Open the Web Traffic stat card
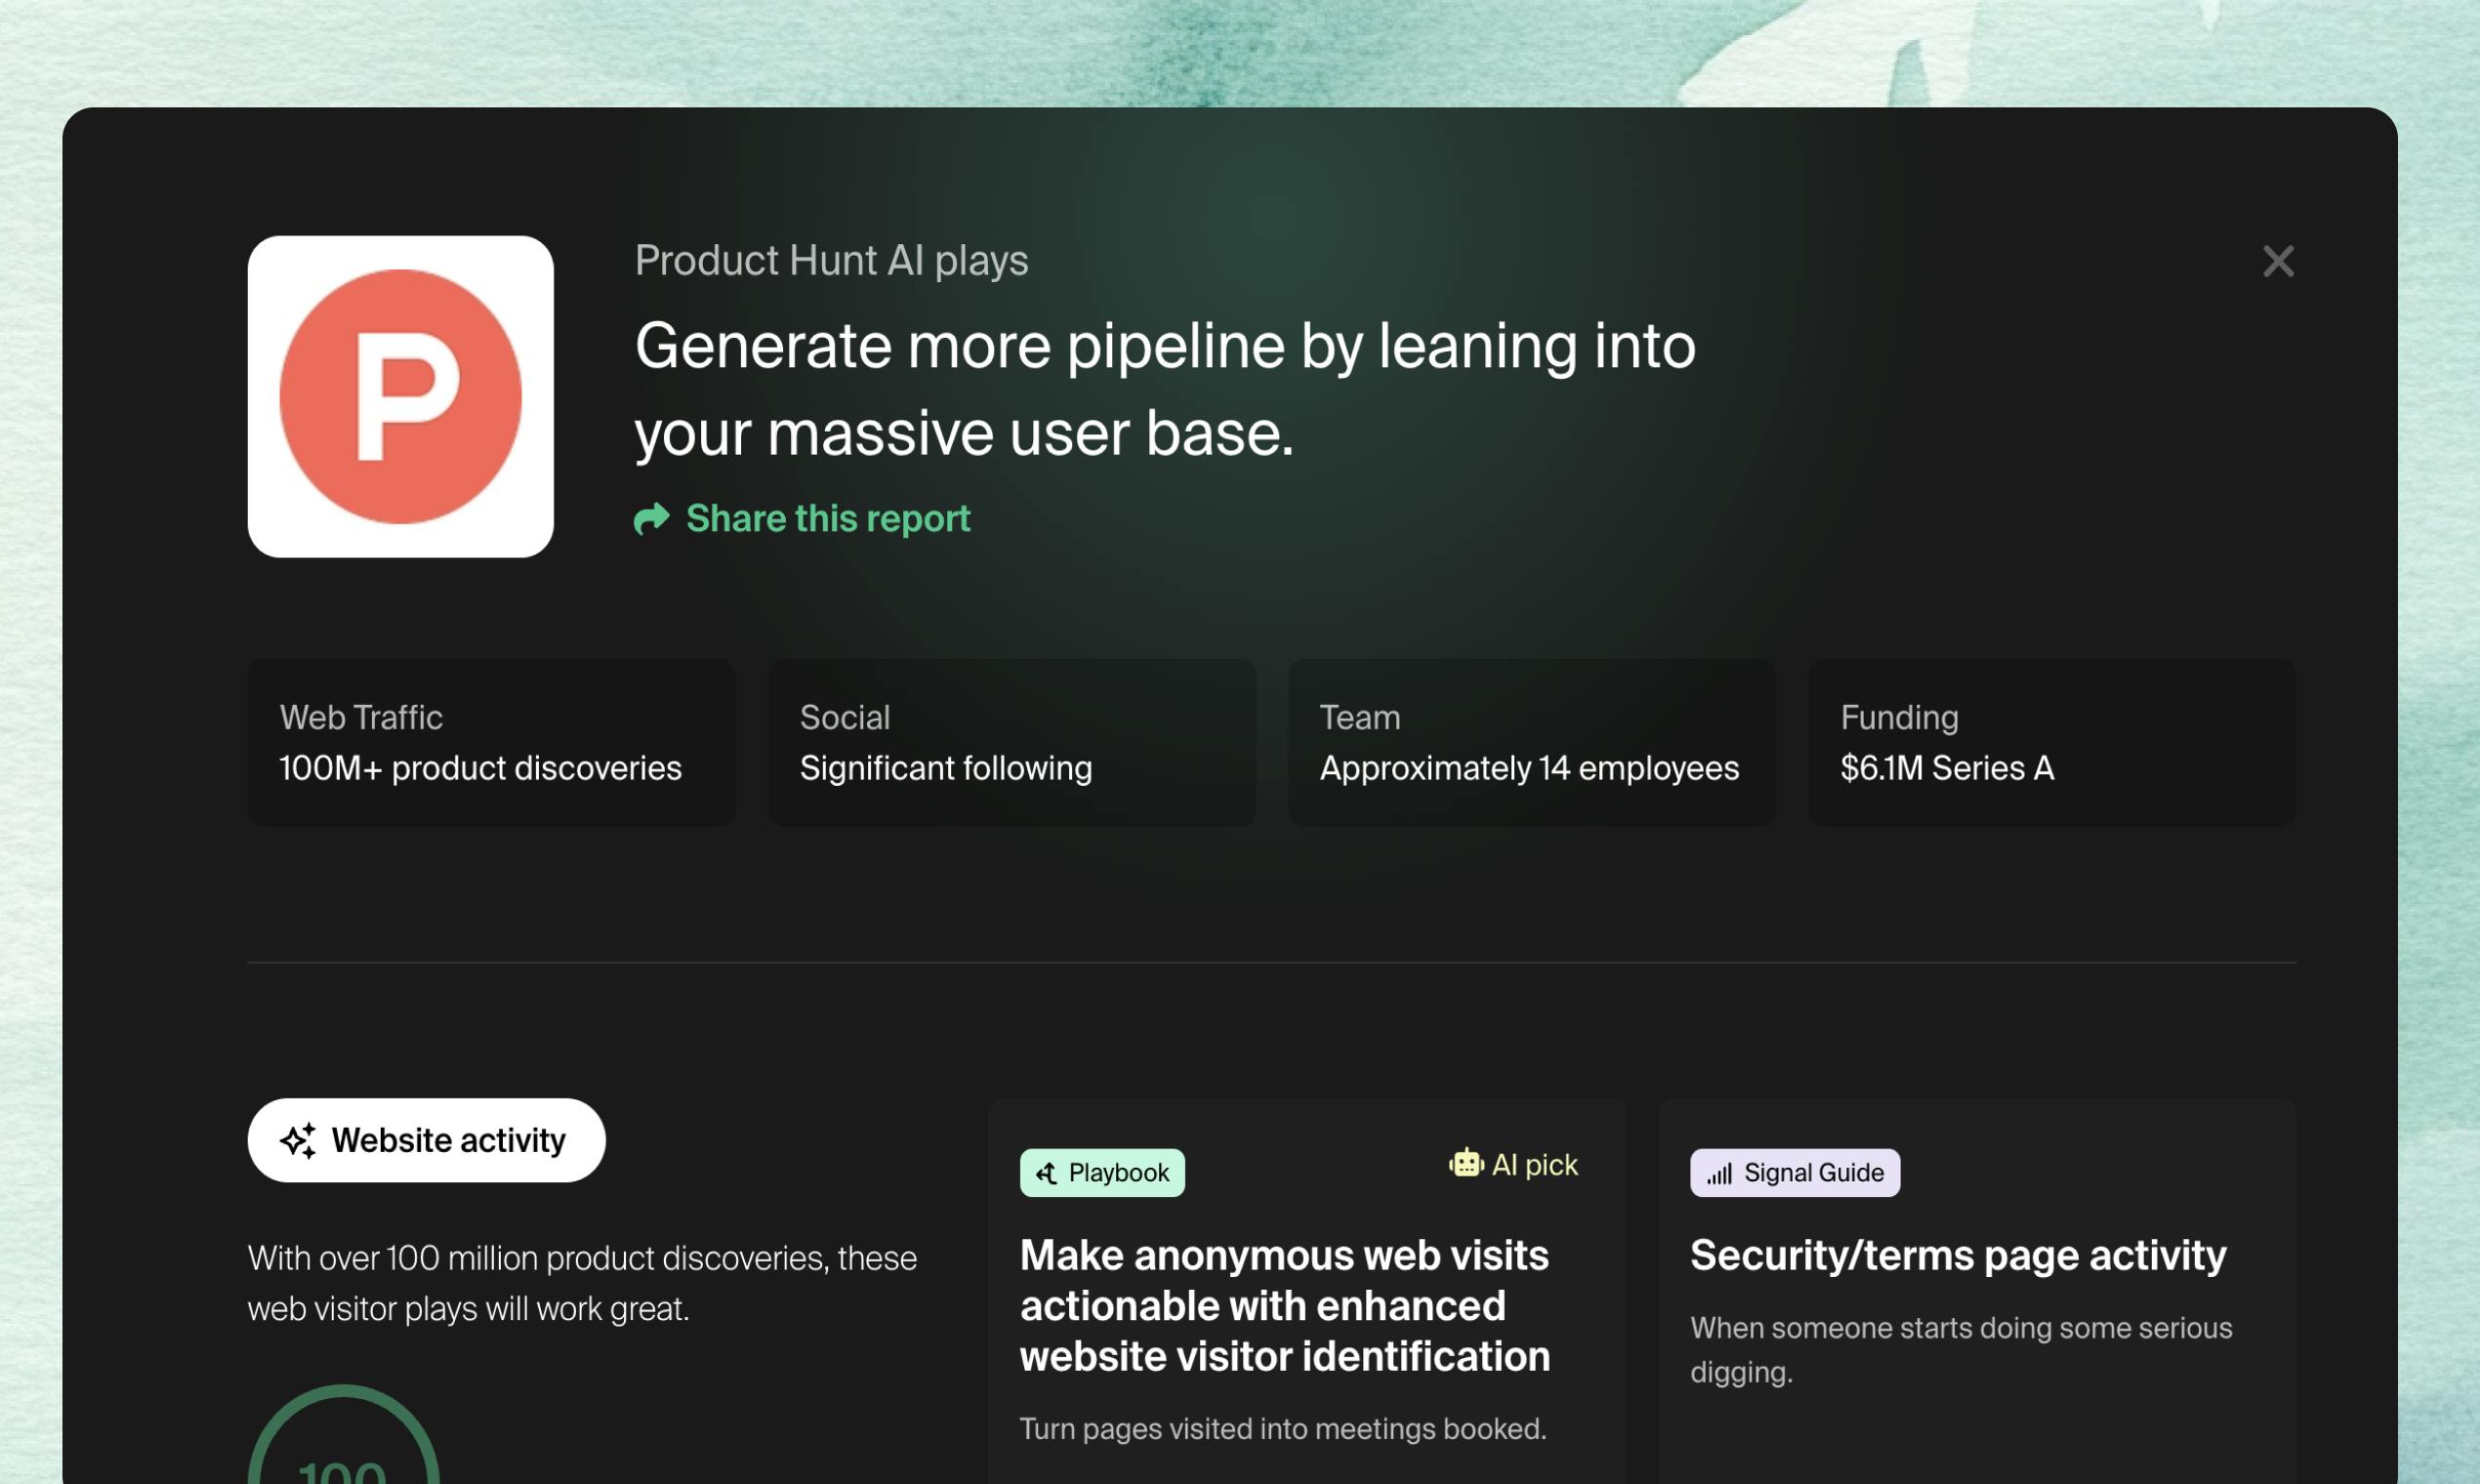2480x1484 pixels. [x=491, y=742]
